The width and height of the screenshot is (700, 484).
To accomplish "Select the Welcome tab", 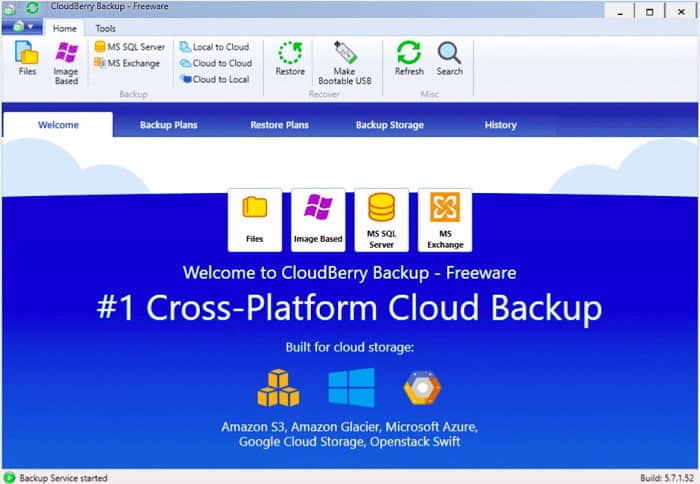I will point(58,125).
